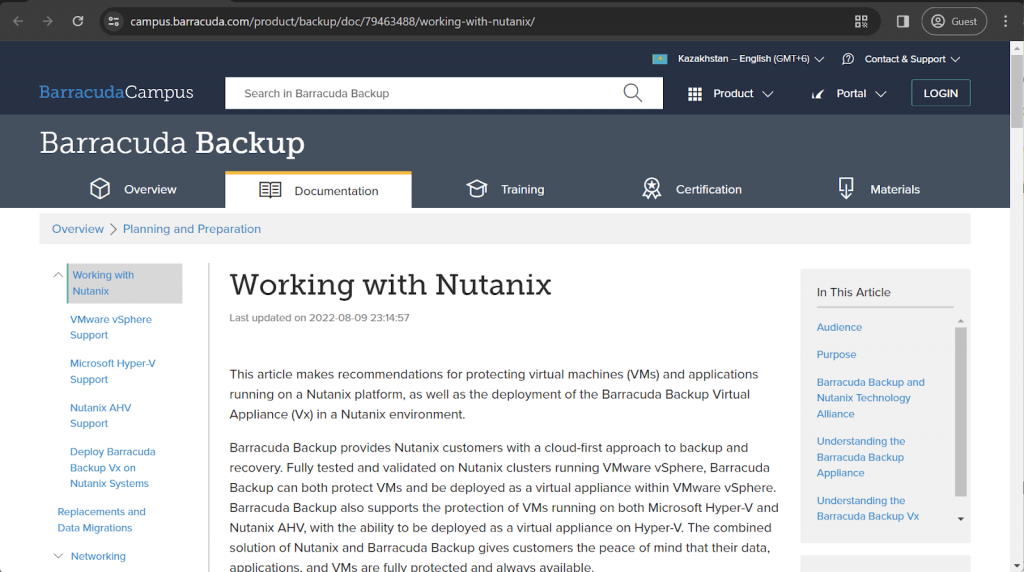Click the browser address bar URL
1024x572 pixels.
[x=332, y=22]
